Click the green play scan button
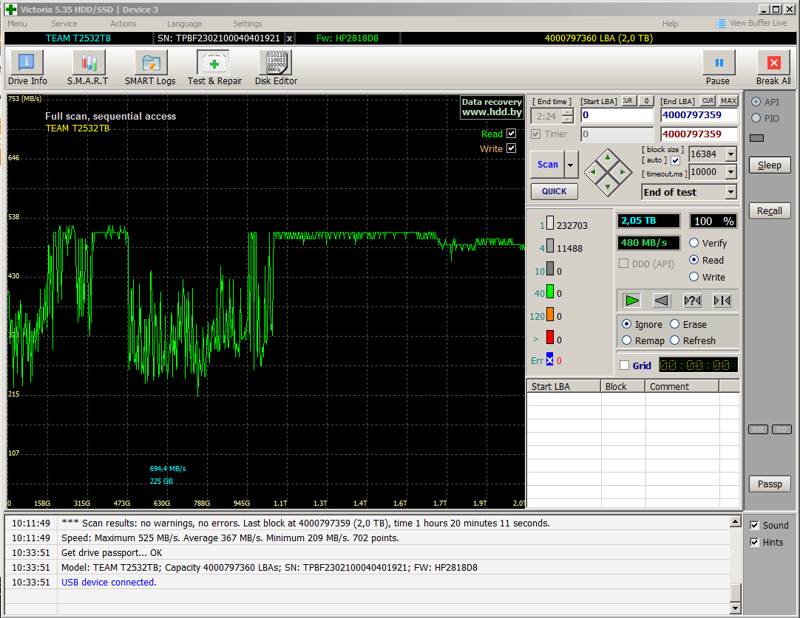 pos(632,301)
